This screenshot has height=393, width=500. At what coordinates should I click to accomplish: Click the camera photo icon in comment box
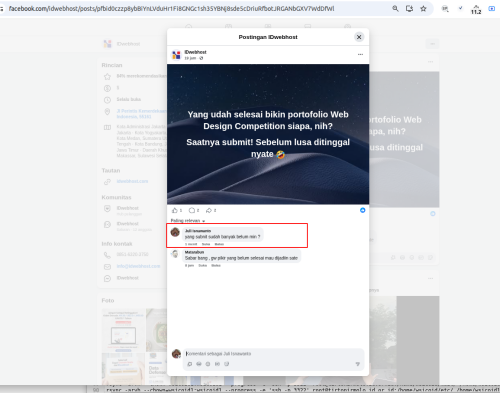(208, 364)
